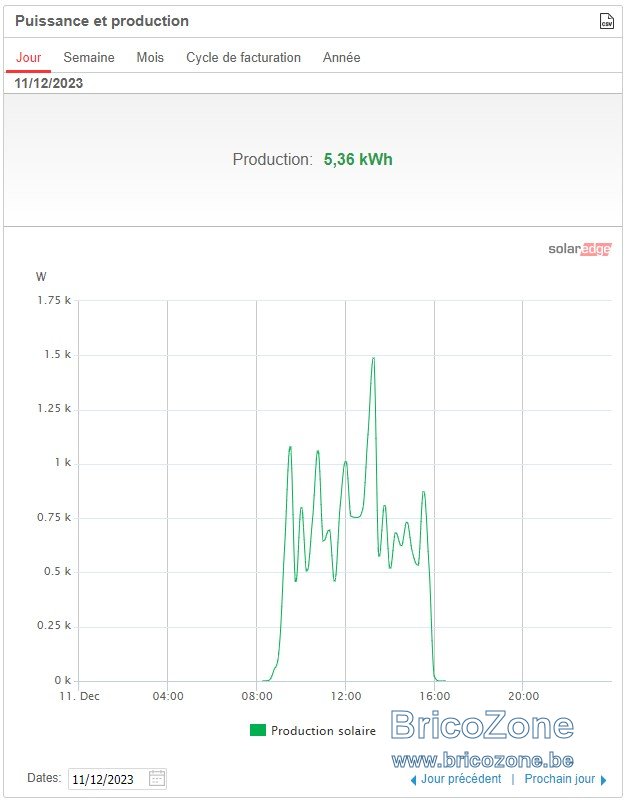Open the Cycle de facturation tab
The image size is (627, 804).
pos(244,57)
